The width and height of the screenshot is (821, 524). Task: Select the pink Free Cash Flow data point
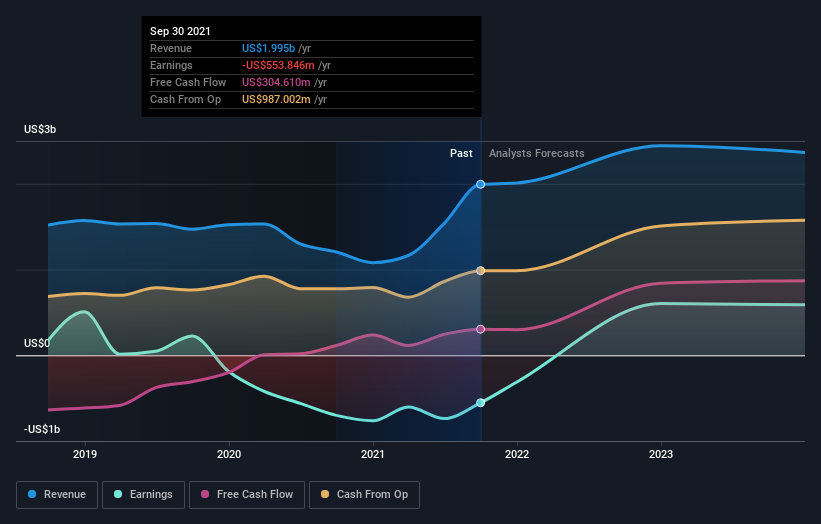480,329
